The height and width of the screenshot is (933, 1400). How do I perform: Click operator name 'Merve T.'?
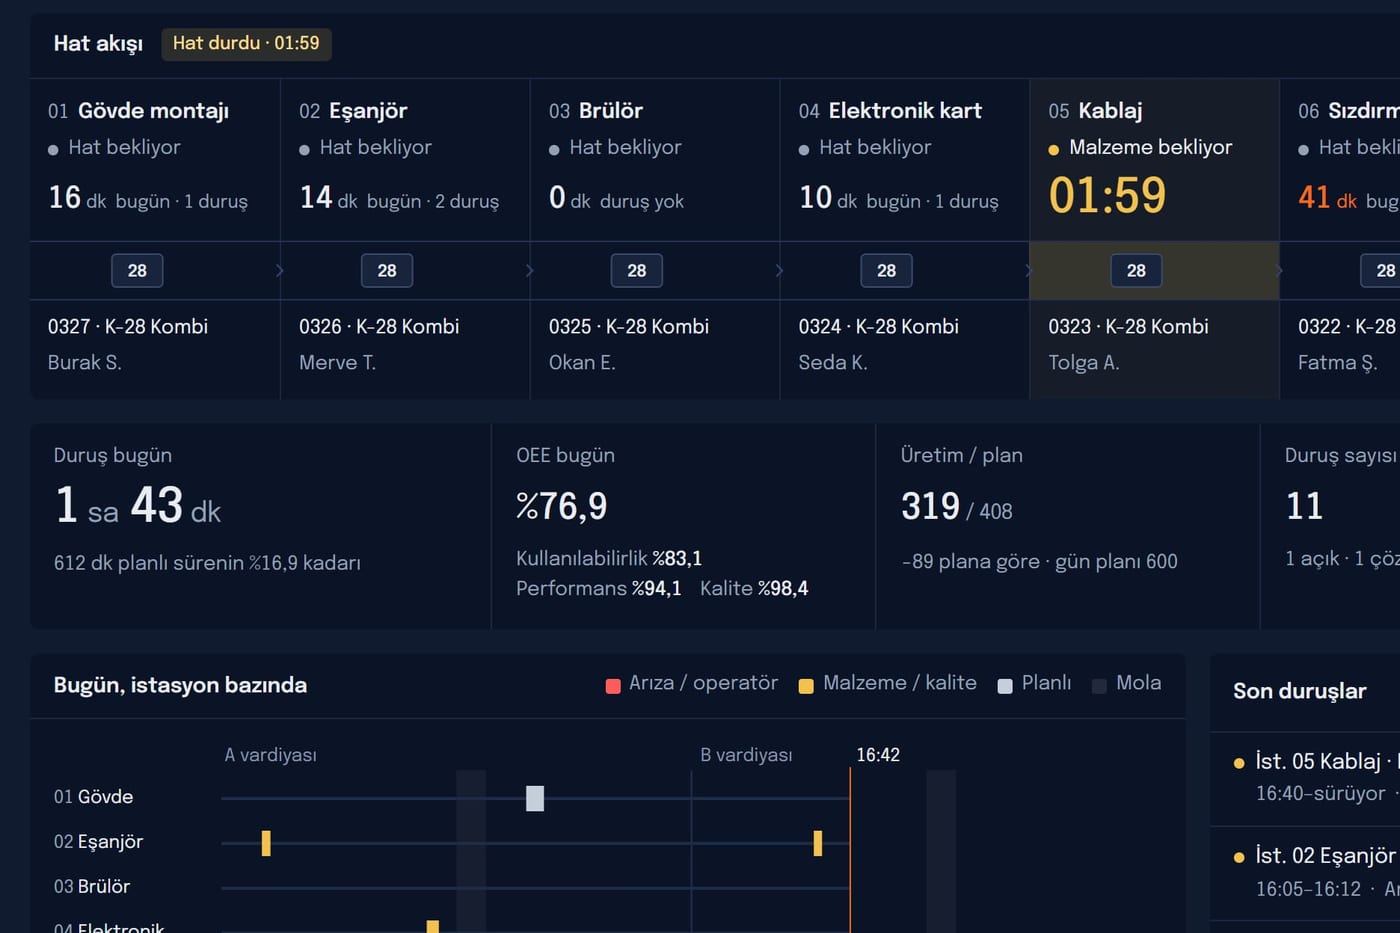pos(337,362)
